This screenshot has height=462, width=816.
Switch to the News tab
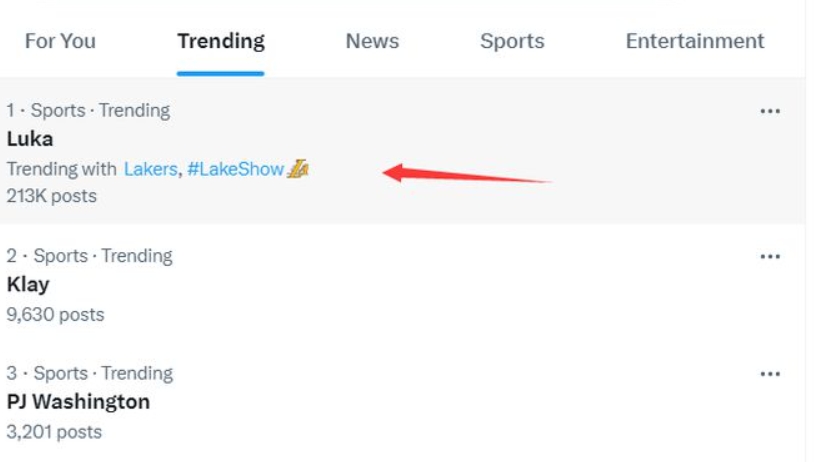(x=372, y=41)
